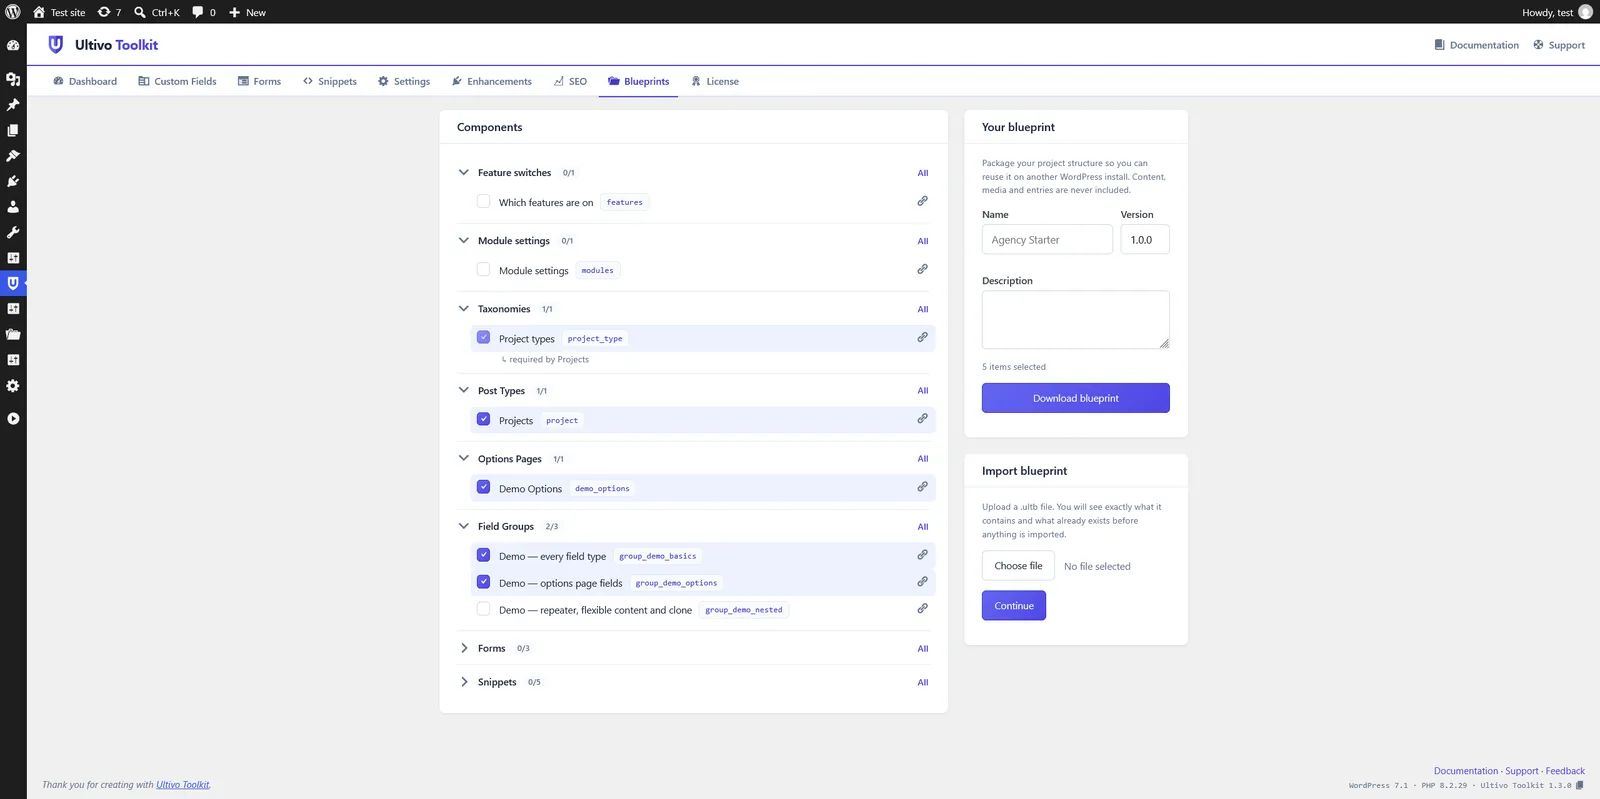The image size is (1600, 799).
Task: Open the License tab
Action: pyautogui.click(x=715, y=81)
